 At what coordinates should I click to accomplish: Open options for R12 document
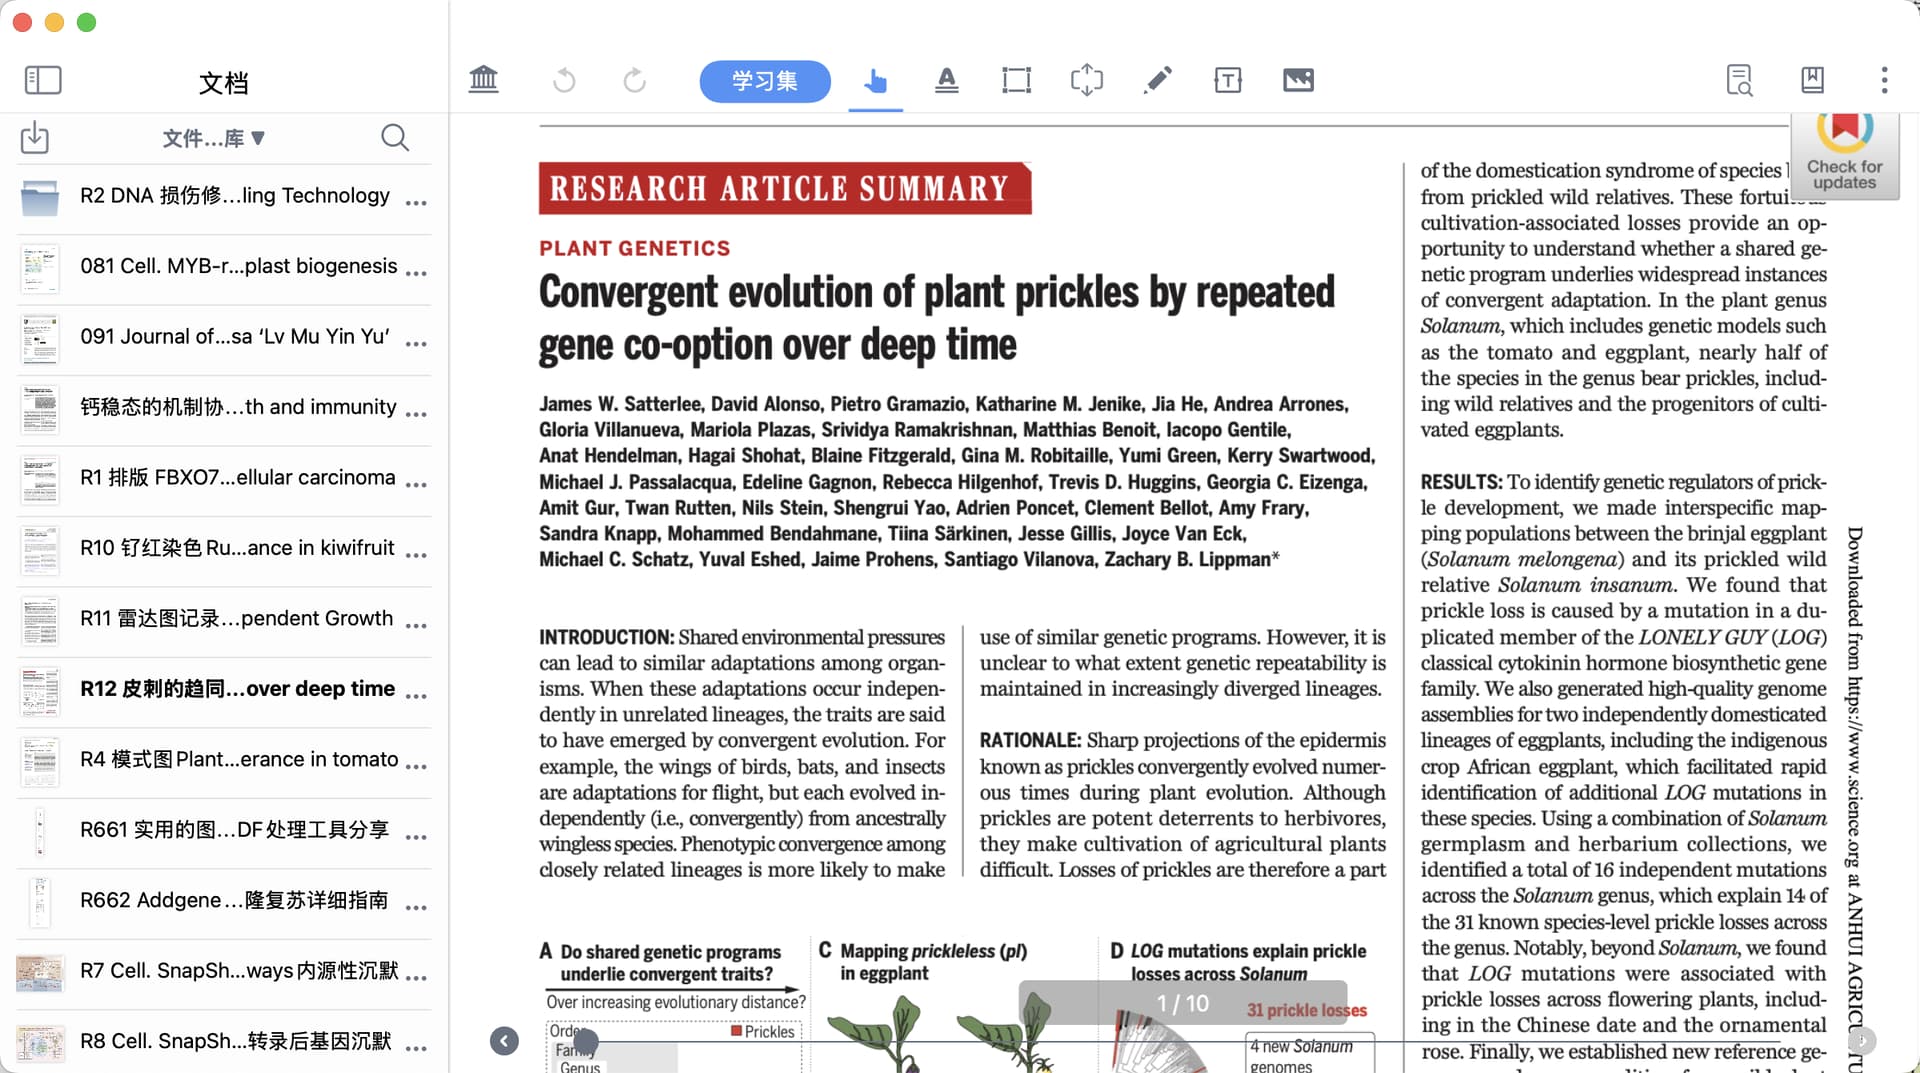tap(416, 695)
